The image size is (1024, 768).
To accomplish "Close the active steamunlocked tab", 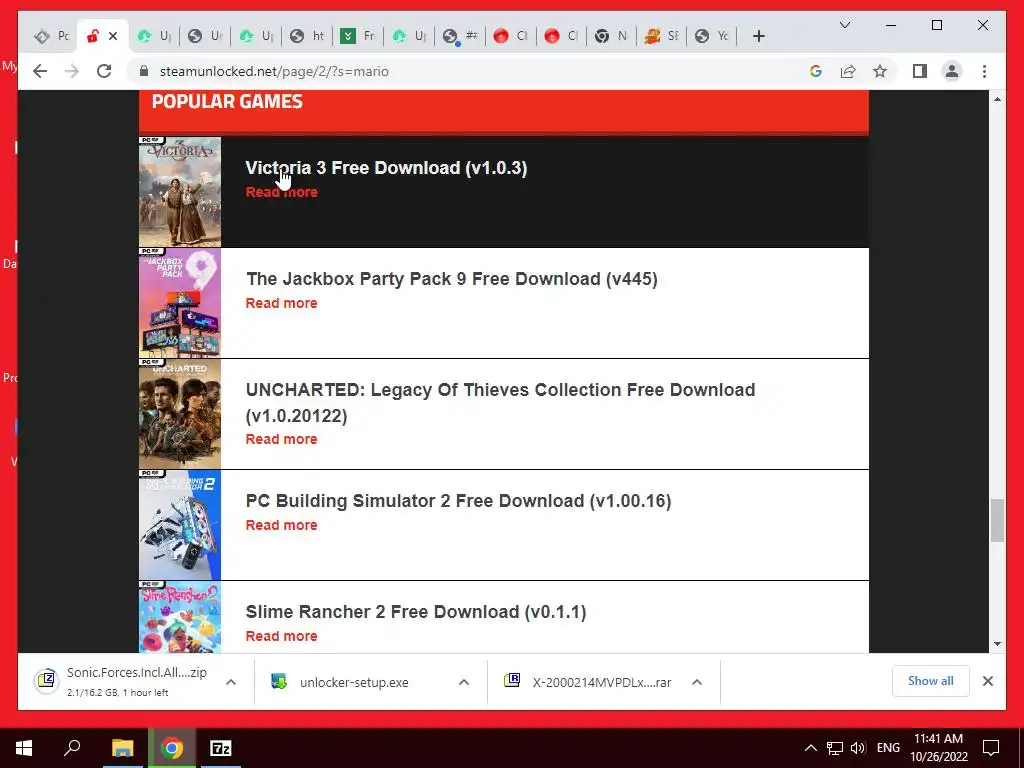I will 113,36.
